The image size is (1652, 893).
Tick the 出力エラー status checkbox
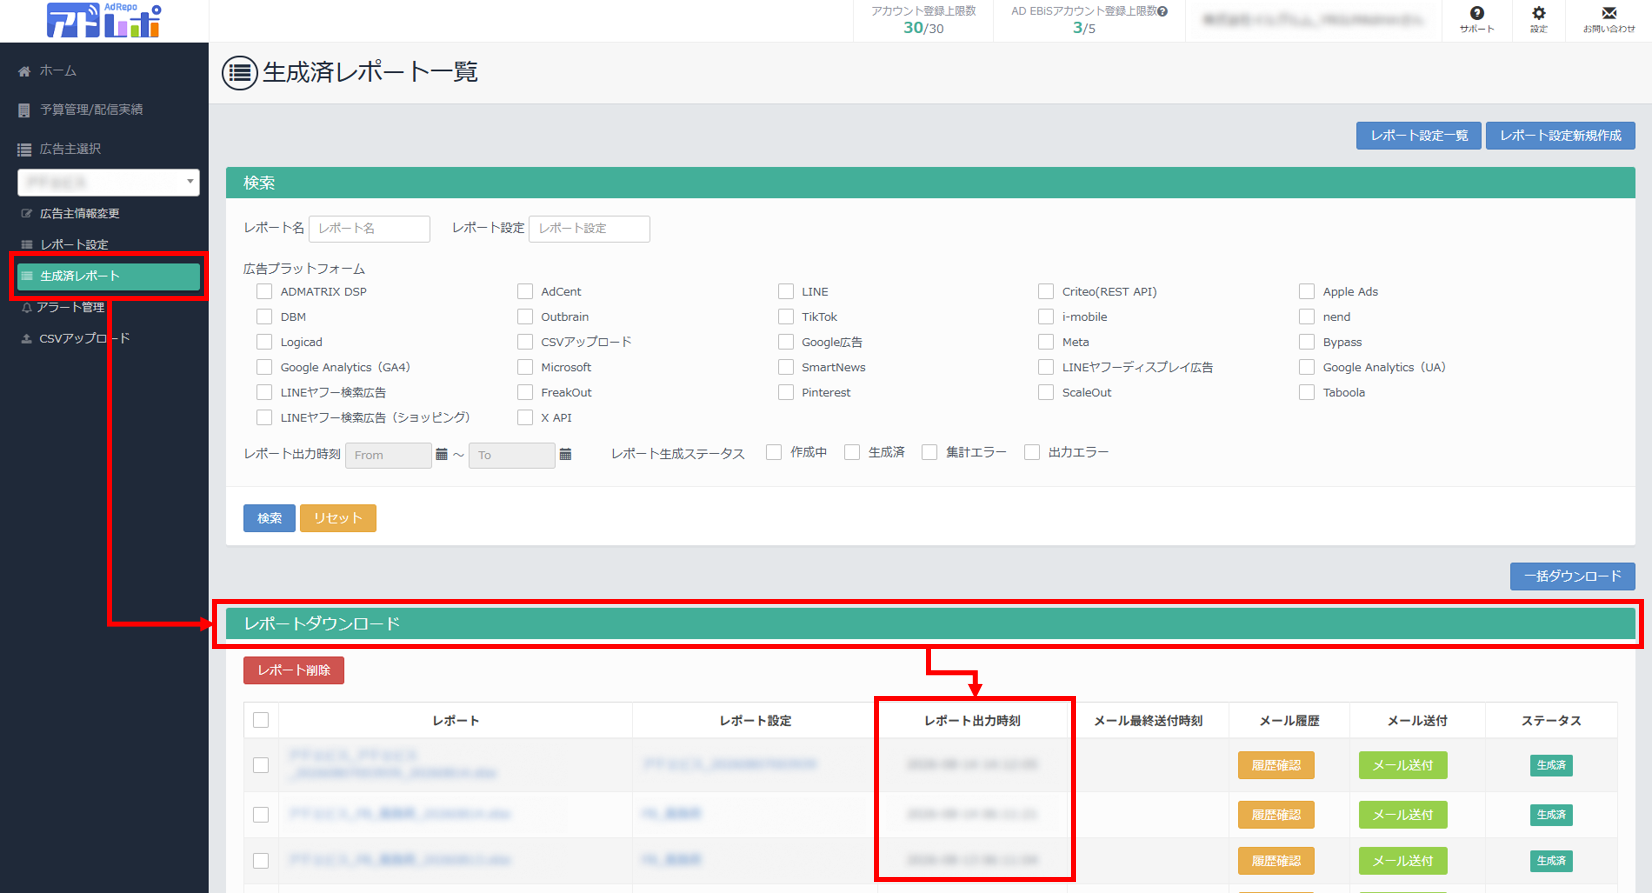tap(1032, 453)
